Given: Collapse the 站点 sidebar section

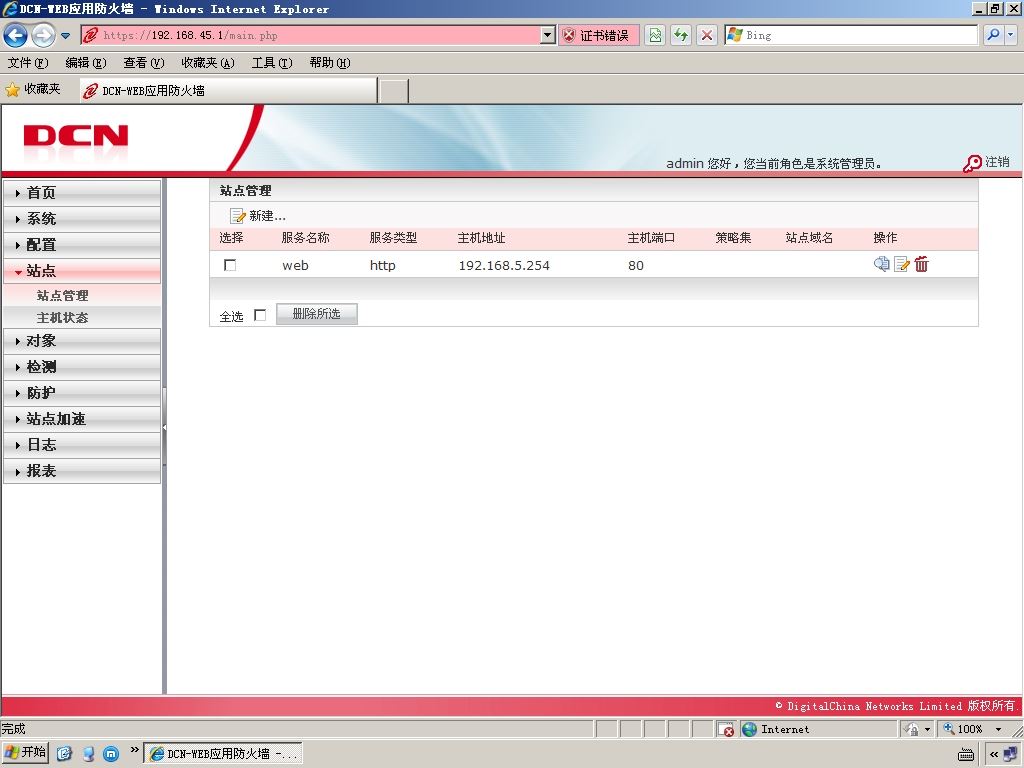Looking at the screenshot, I should pyautogui.click(x=82, y=271).
